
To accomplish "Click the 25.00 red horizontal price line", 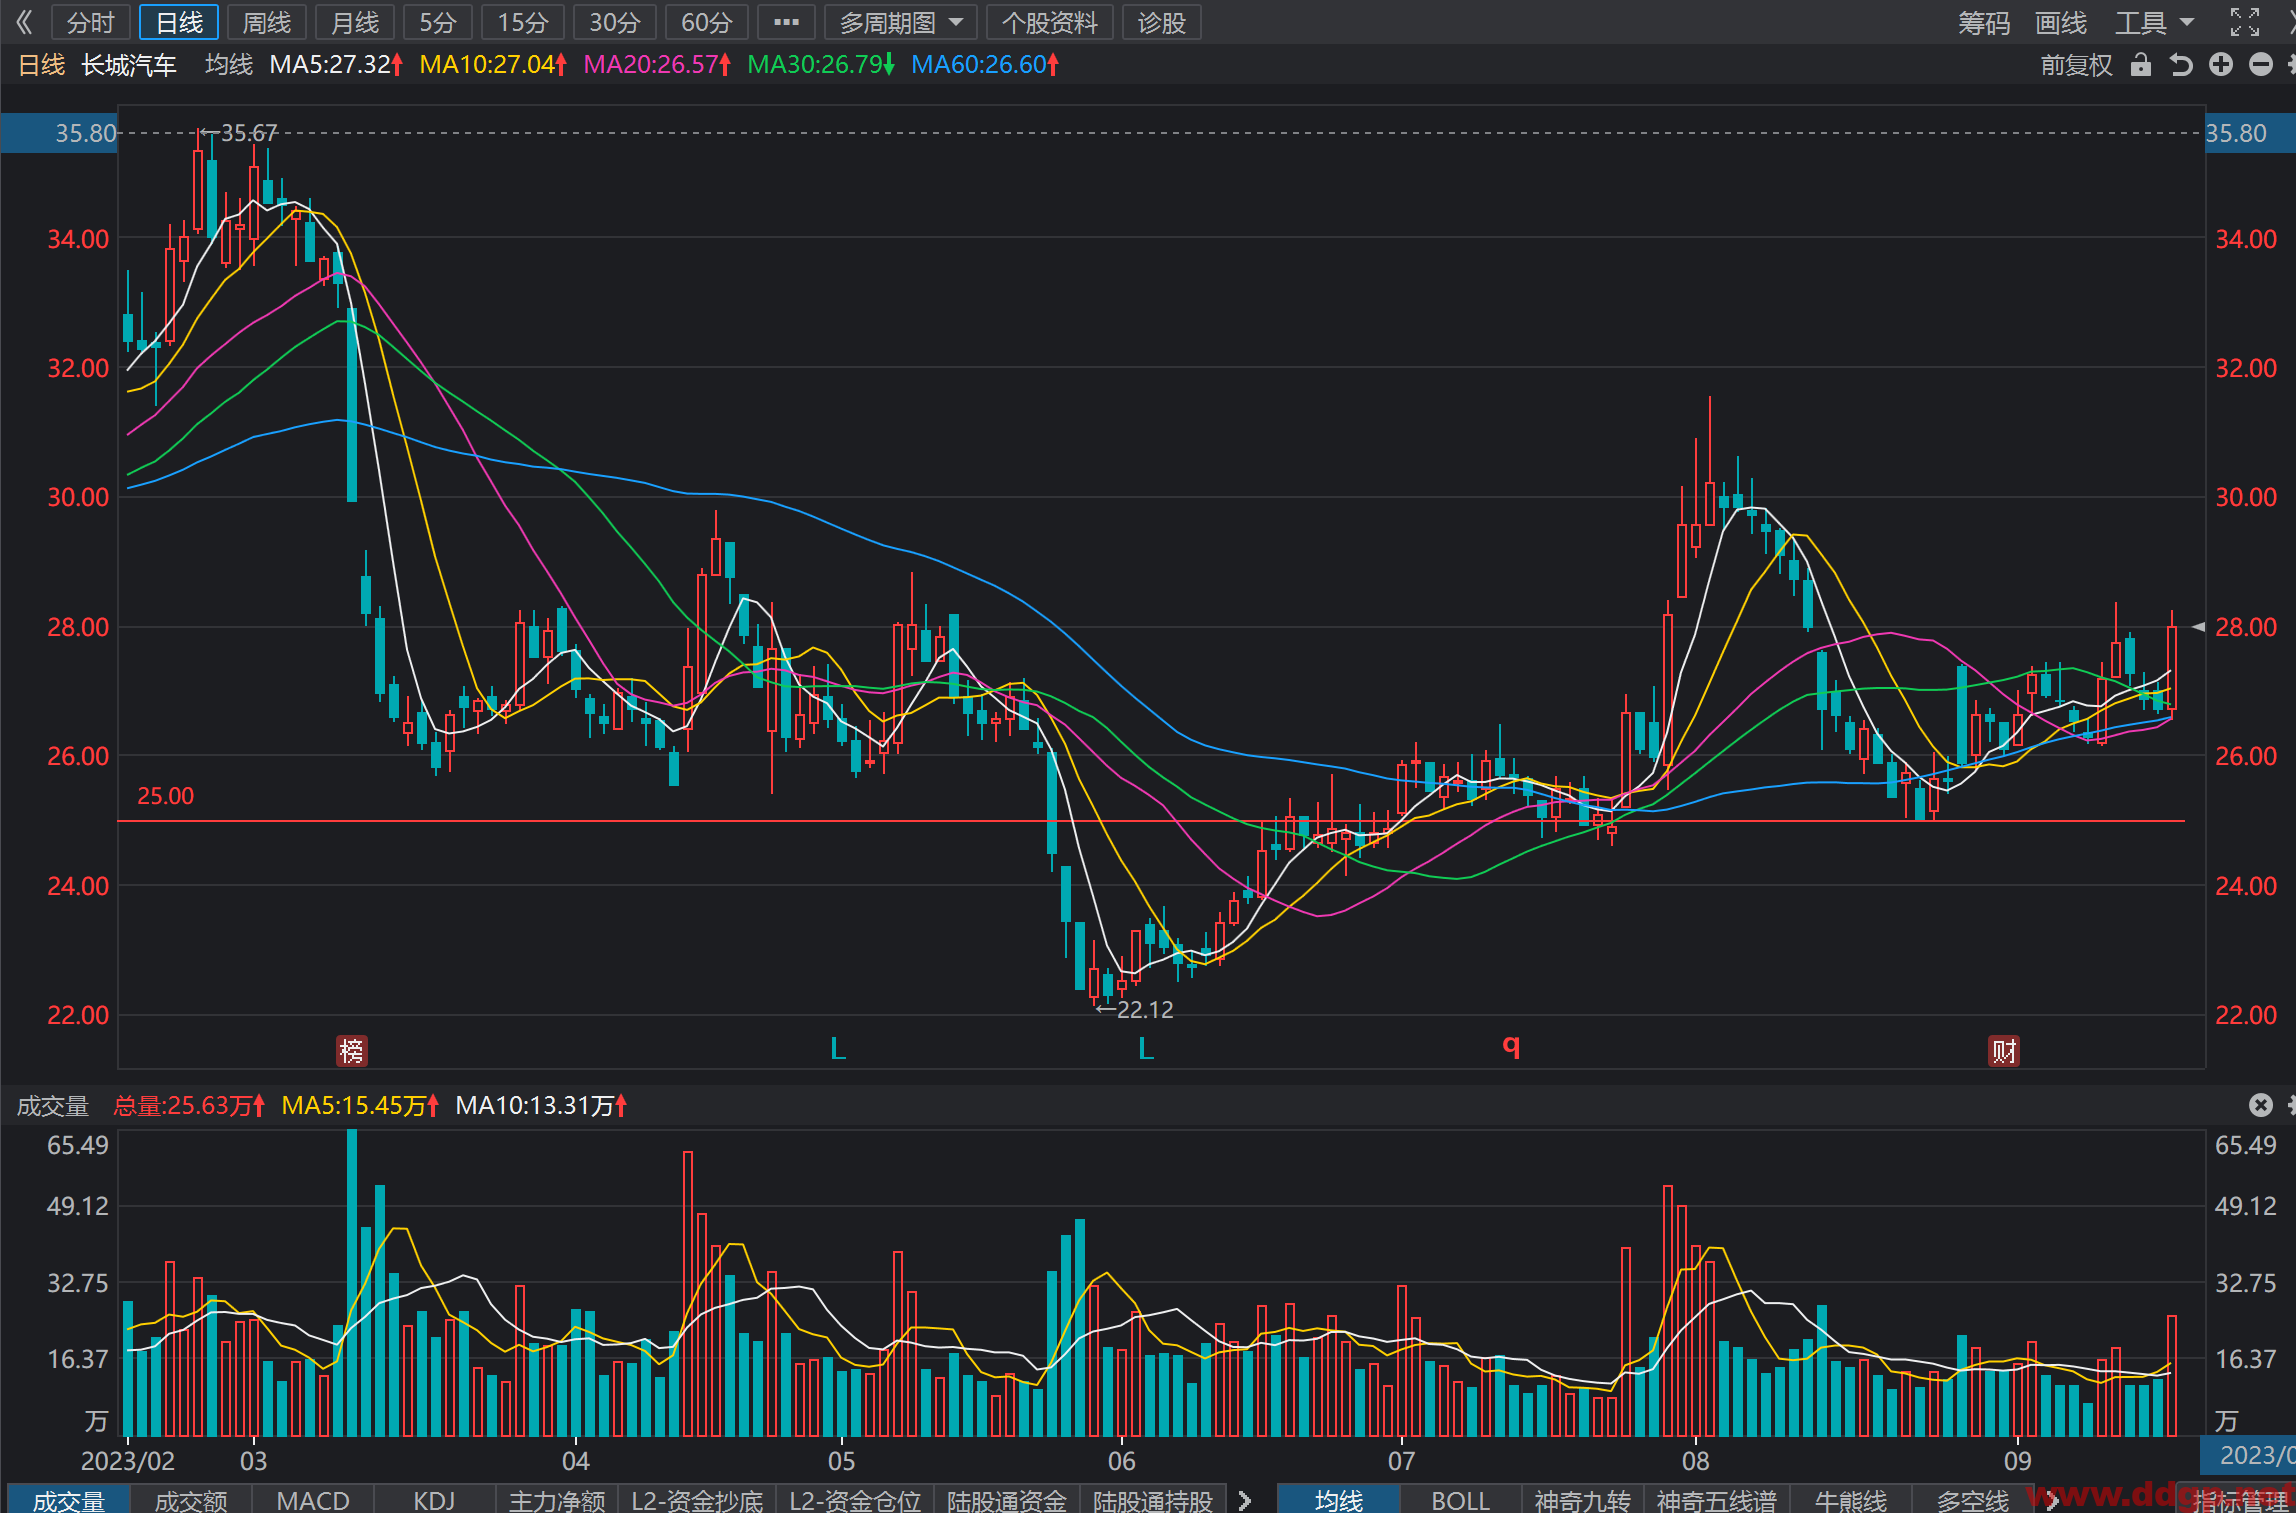I will click(x=1150, y=821).
